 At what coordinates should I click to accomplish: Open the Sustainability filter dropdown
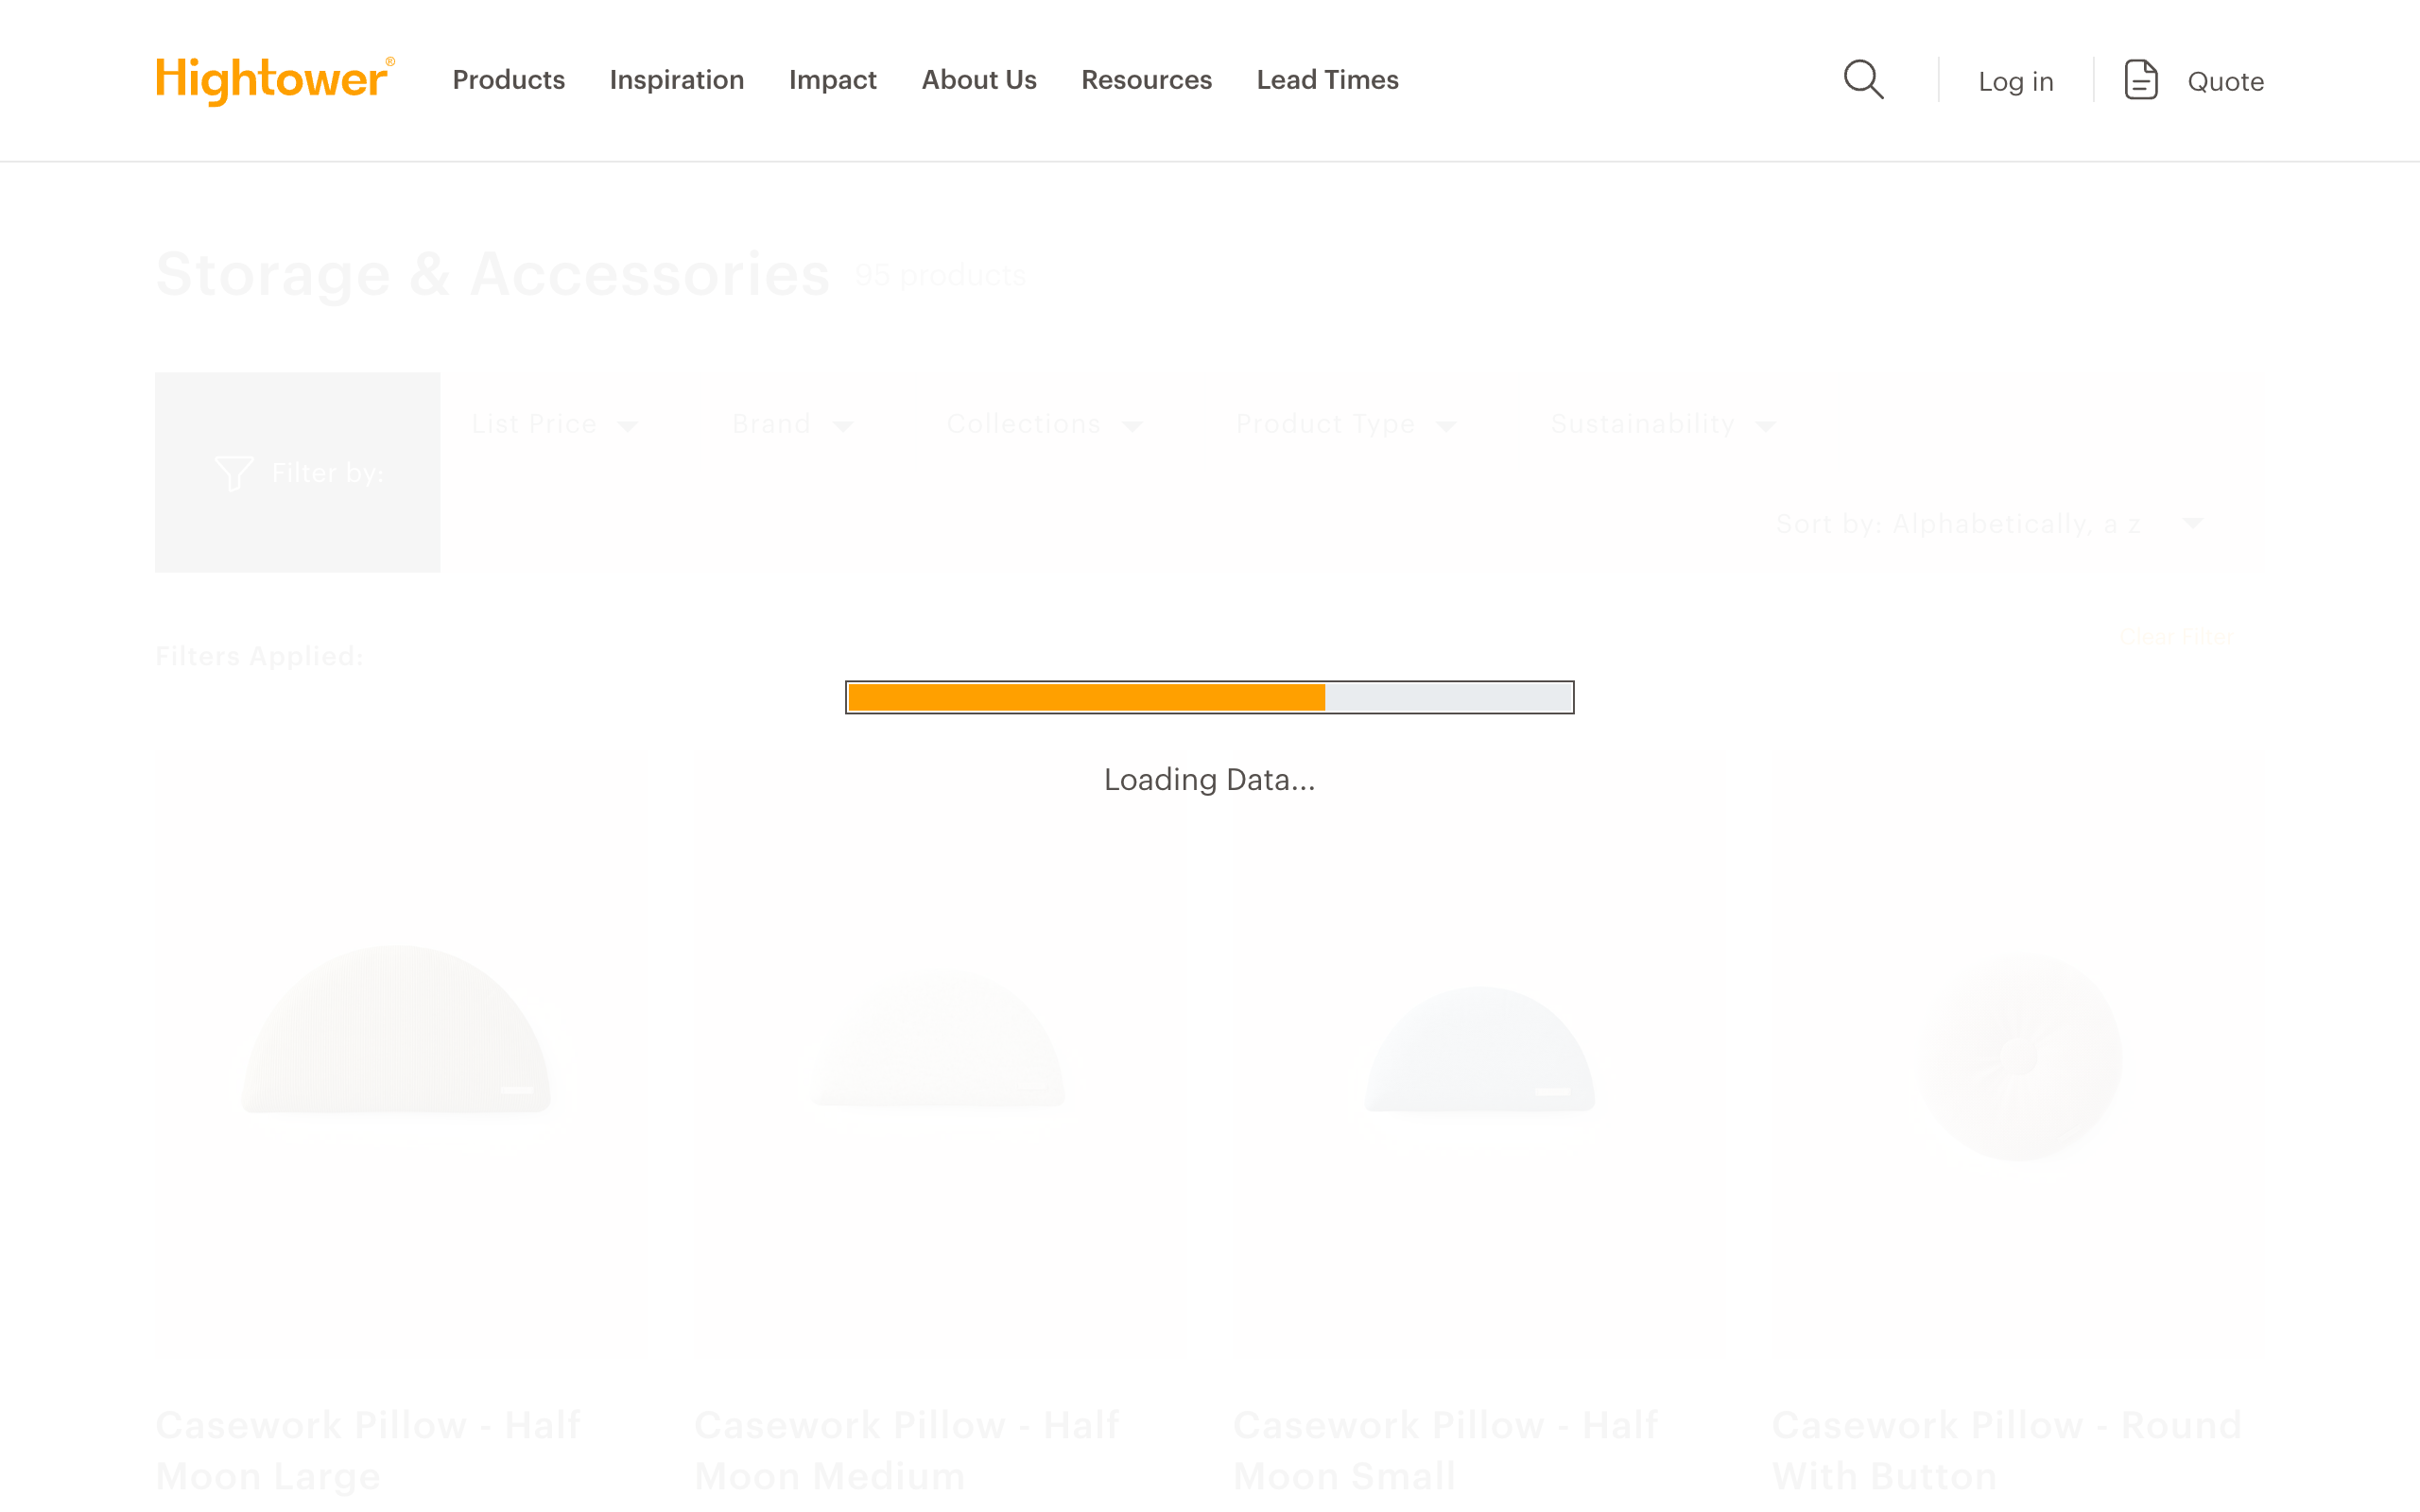pos(1662,423)
